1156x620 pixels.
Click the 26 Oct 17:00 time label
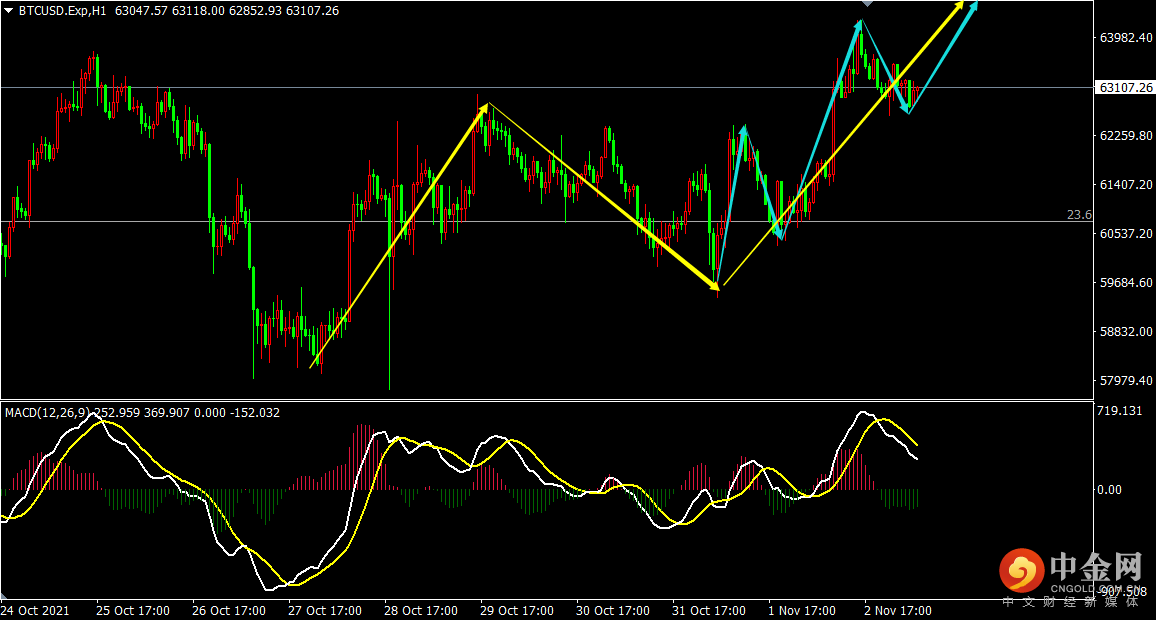(x=229, y=610)
